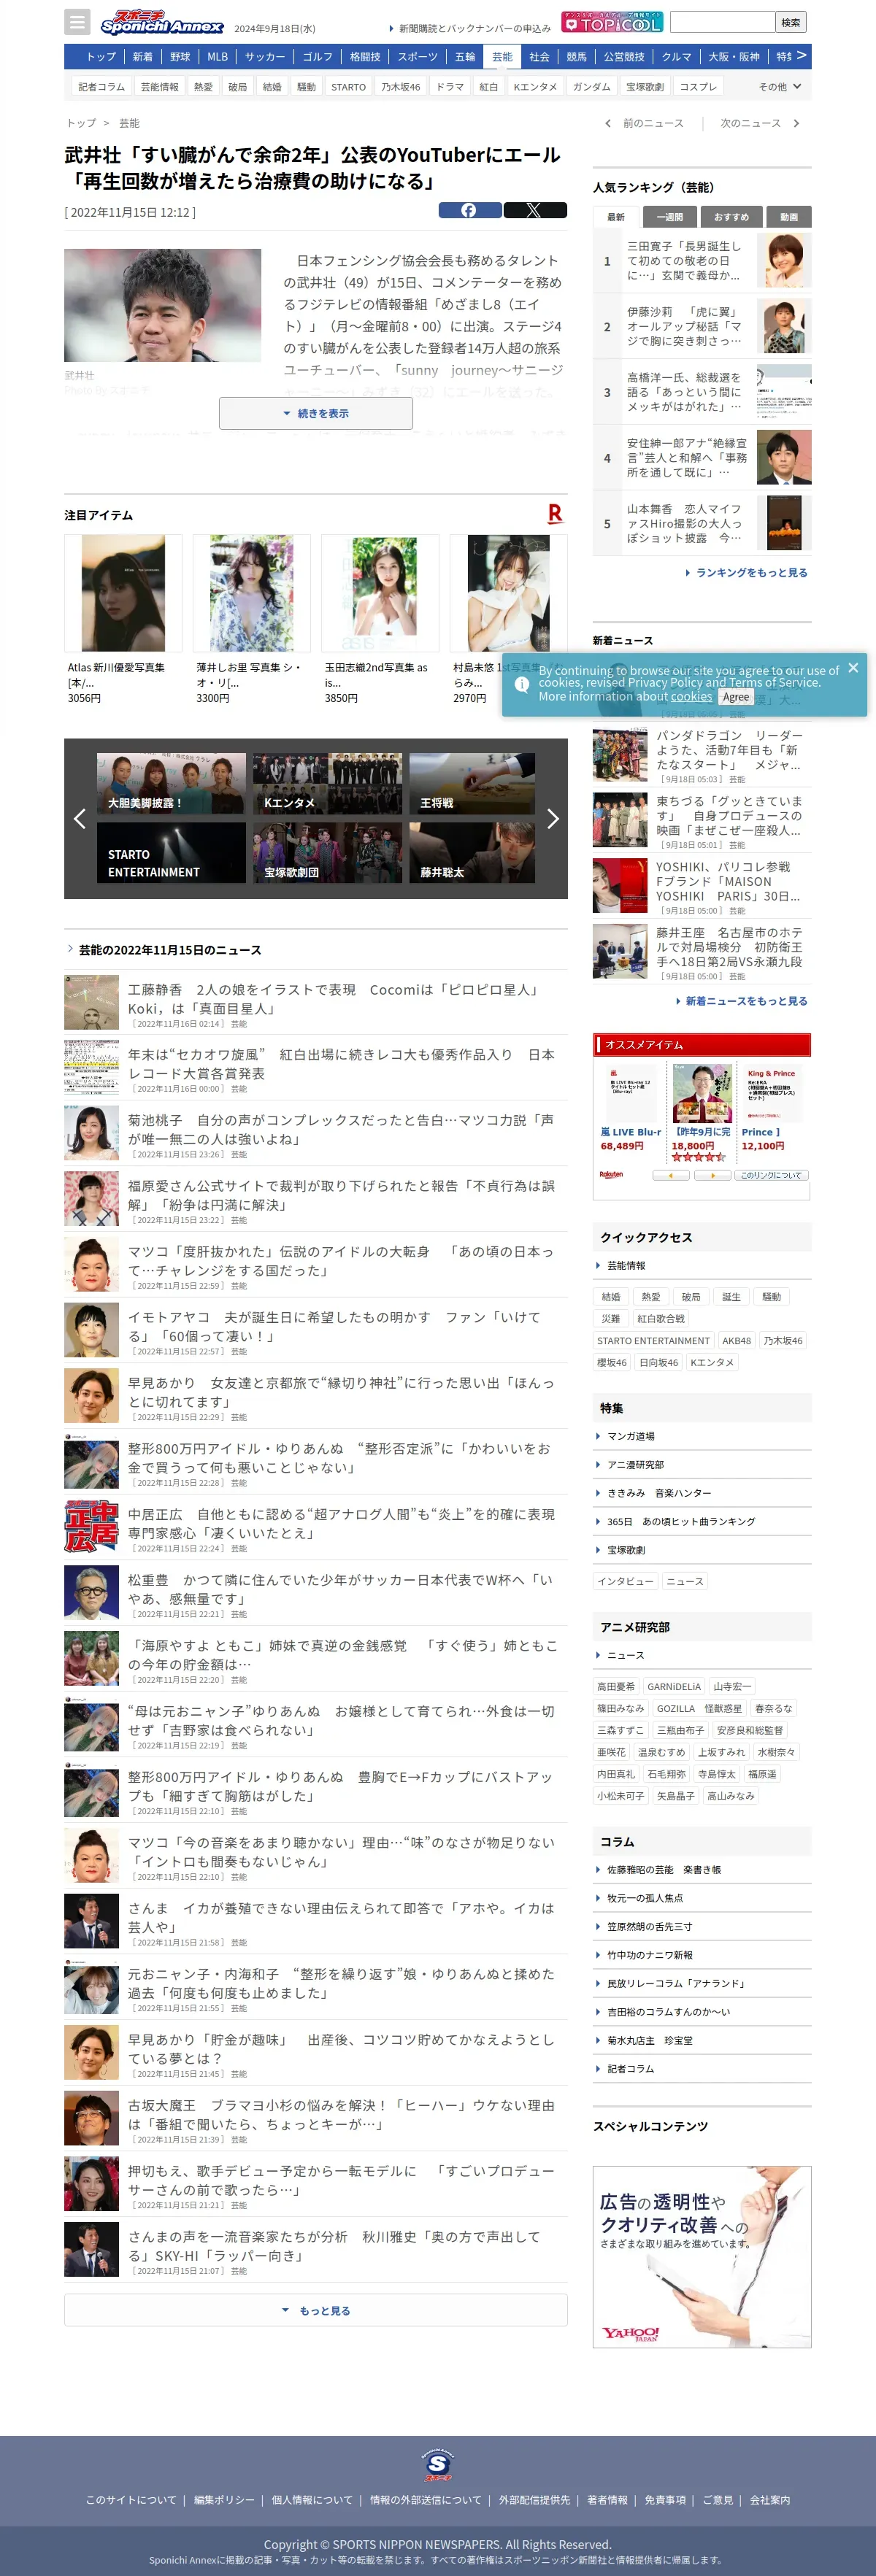Select the 動画 ranking tab
Viewport: 876px width, 2576px height.
789,217
